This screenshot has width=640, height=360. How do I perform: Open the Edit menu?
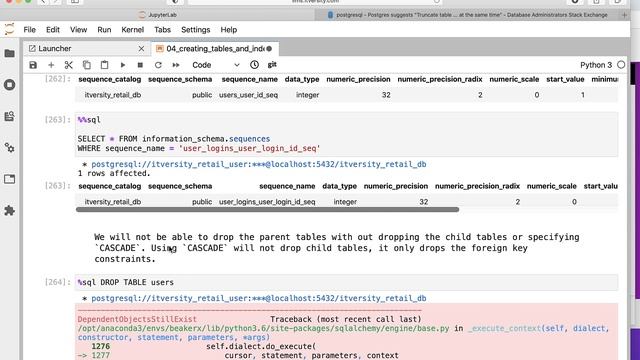tap(53, 30)
